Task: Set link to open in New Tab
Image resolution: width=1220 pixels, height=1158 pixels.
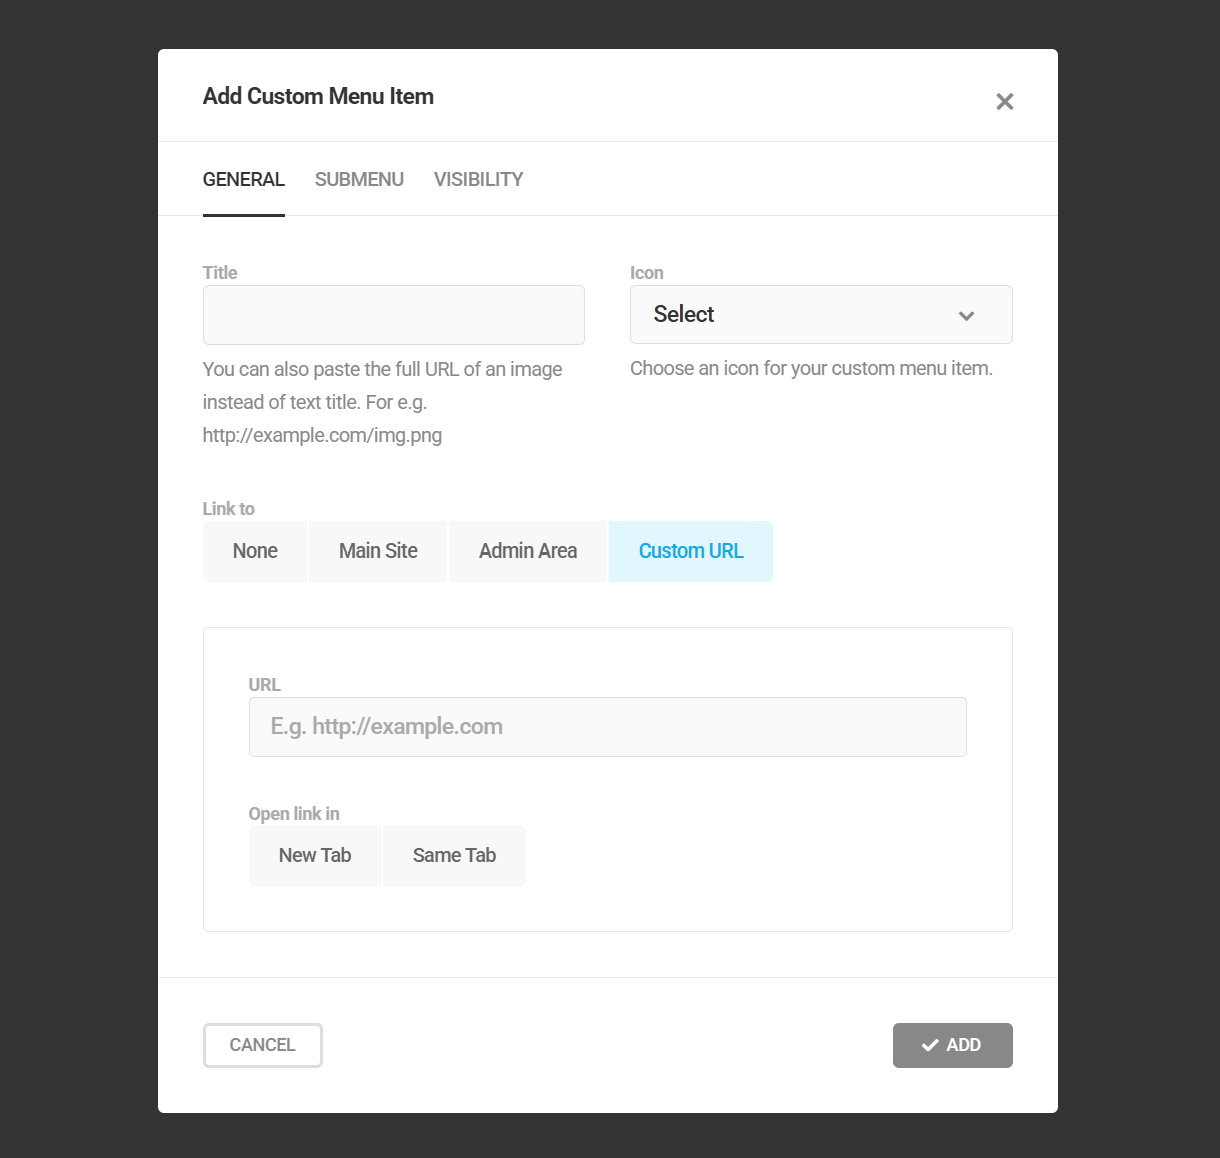Action: 314,855
